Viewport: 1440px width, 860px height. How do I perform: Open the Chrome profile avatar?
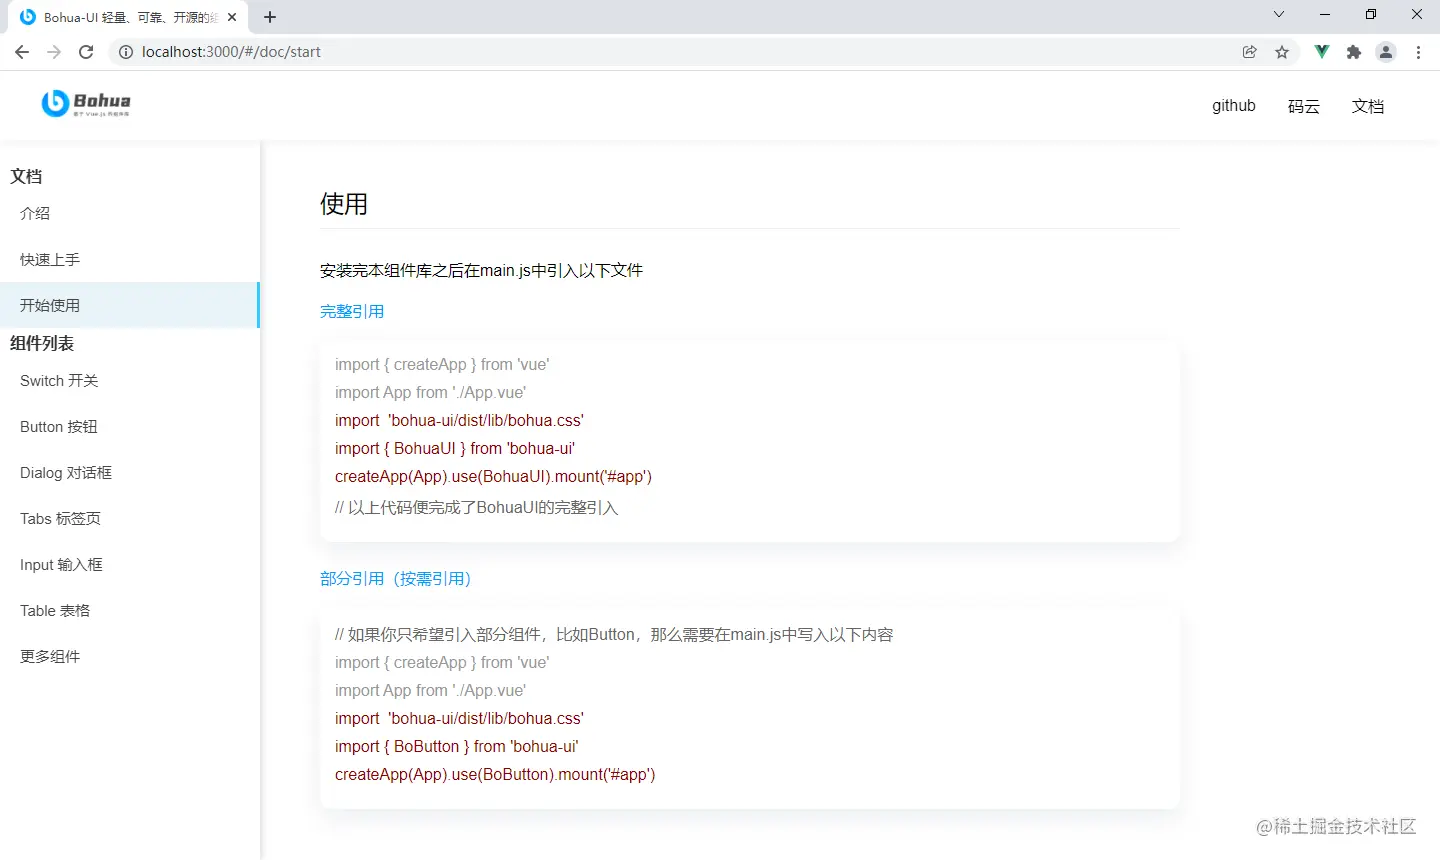(1386, 52)
